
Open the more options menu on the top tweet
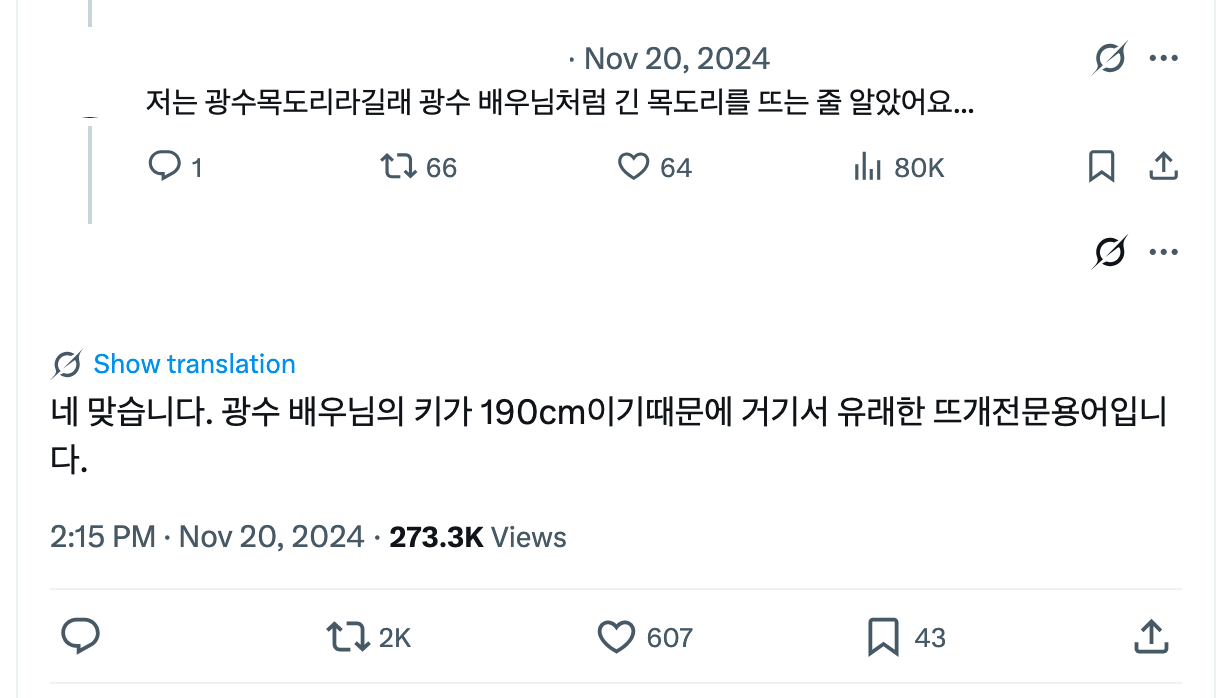click(x=1163, y=58)
